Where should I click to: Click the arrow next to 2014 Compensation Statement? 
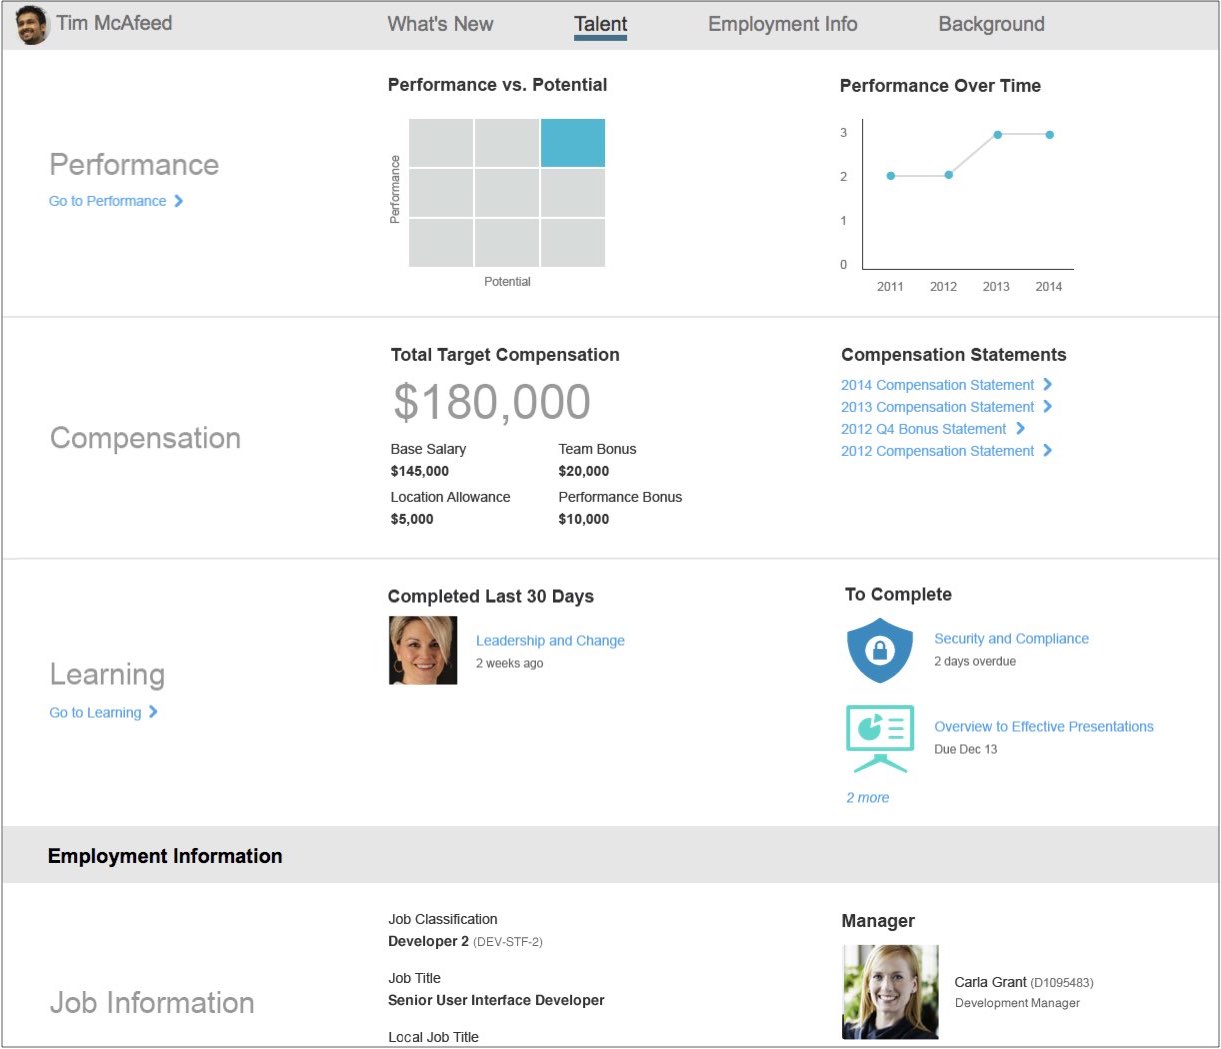pyautogui.click(x=1047, y=385)
